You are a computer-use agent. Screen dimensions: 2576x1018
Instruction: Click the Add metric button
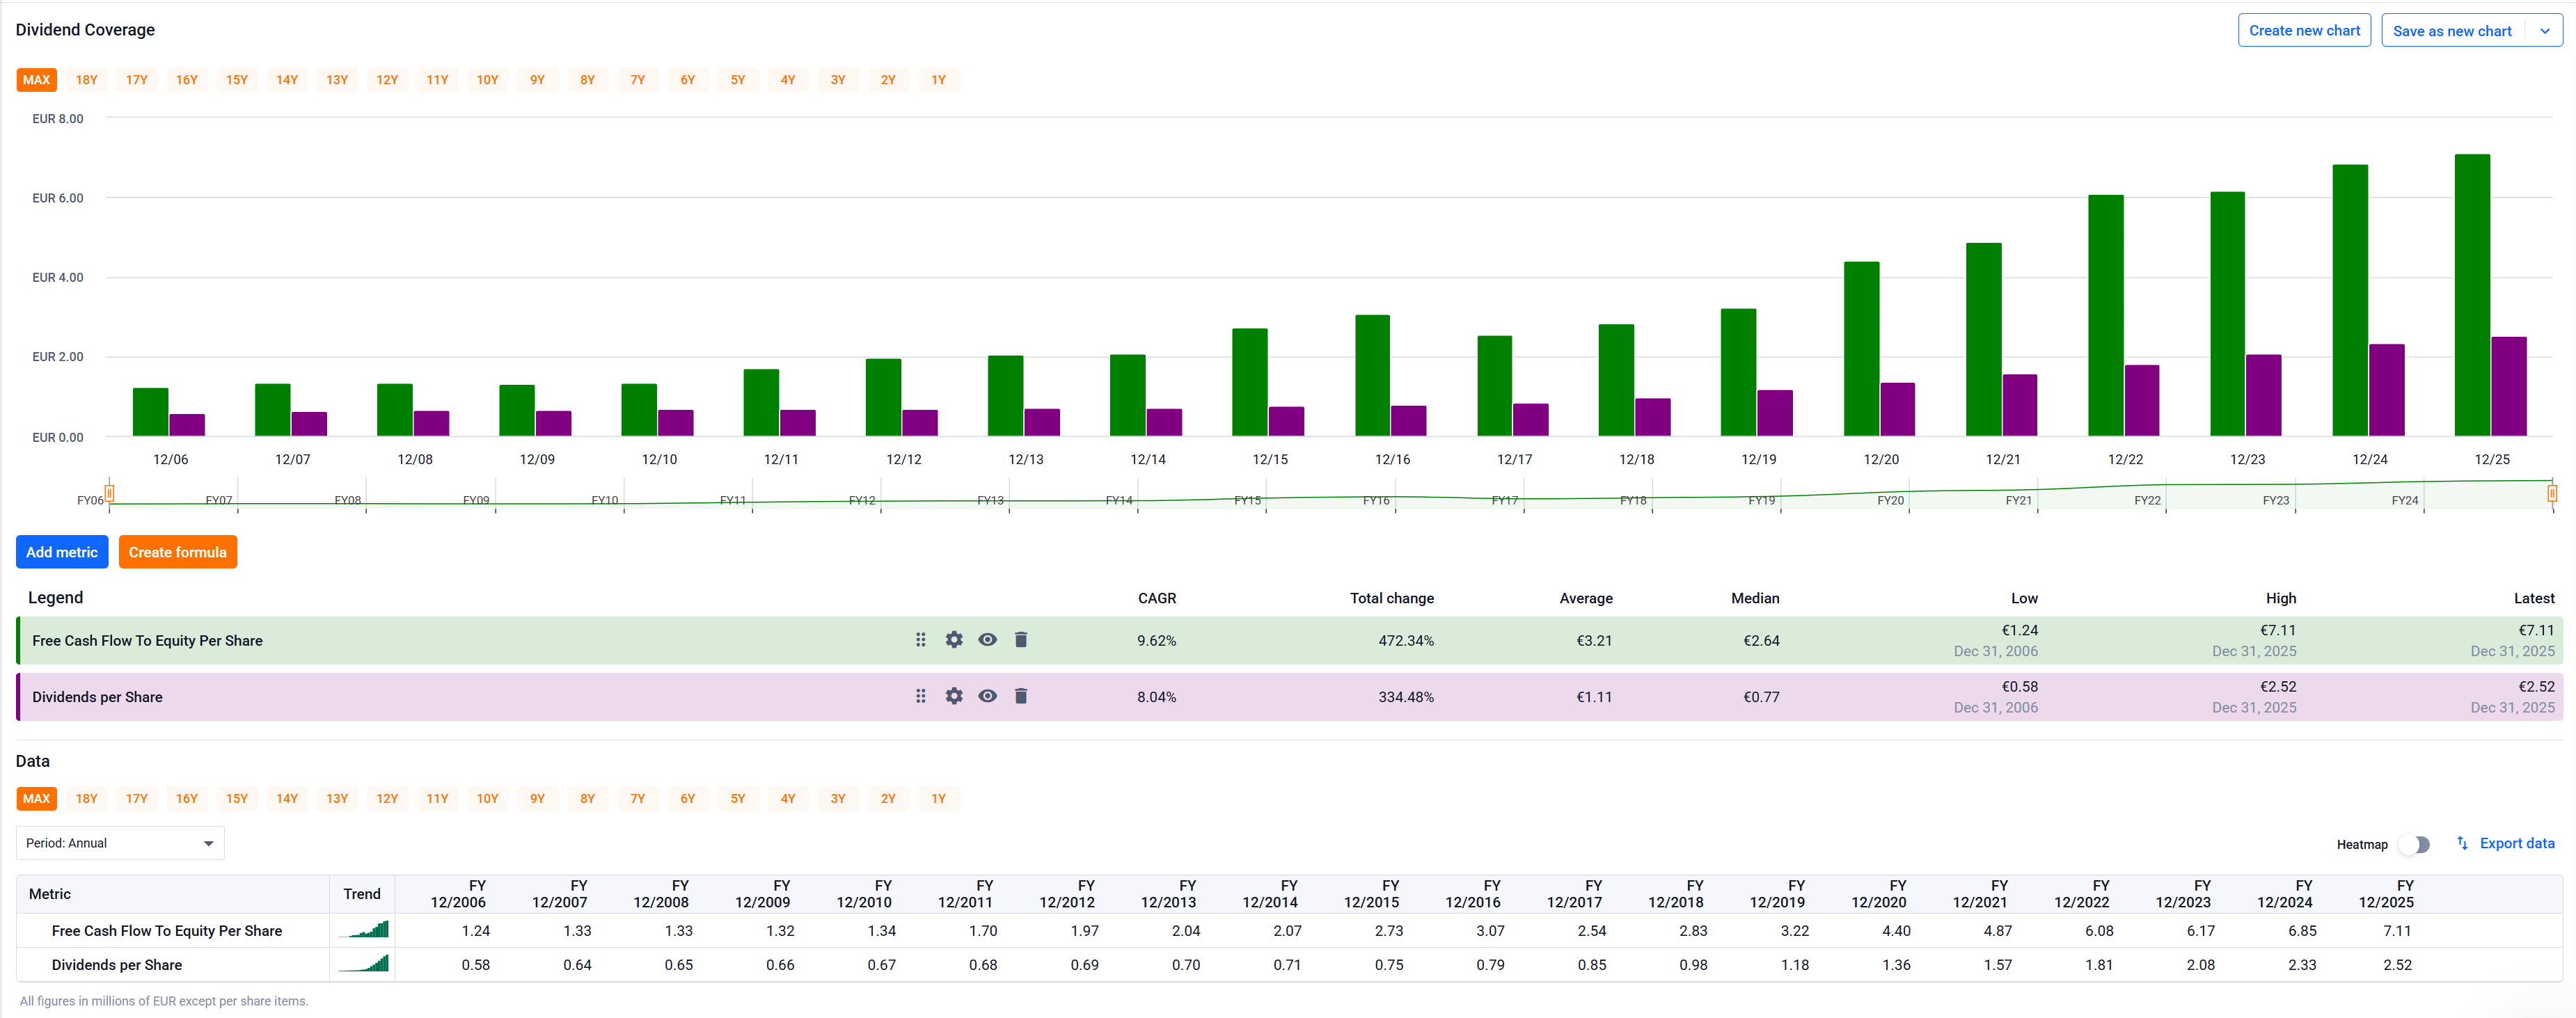(x=62, y=552)
